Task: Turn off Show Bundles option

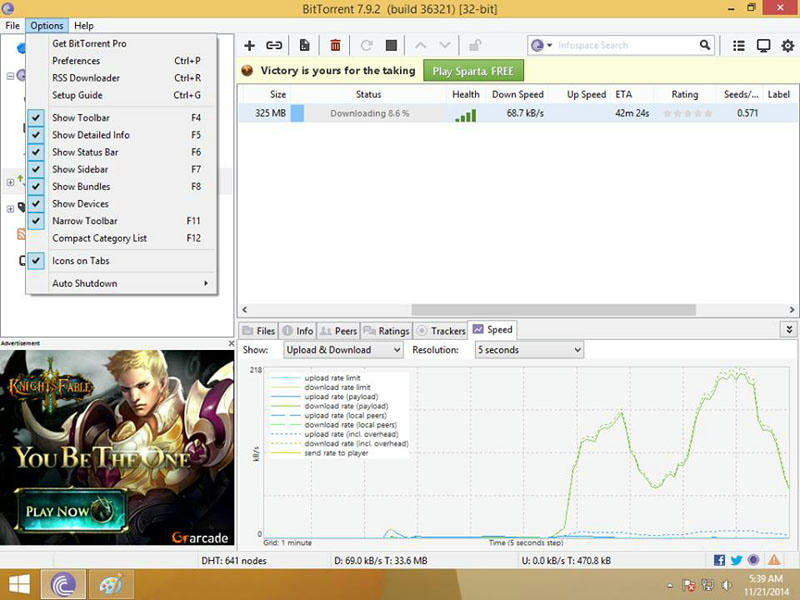Action: (x=121, y=187)
